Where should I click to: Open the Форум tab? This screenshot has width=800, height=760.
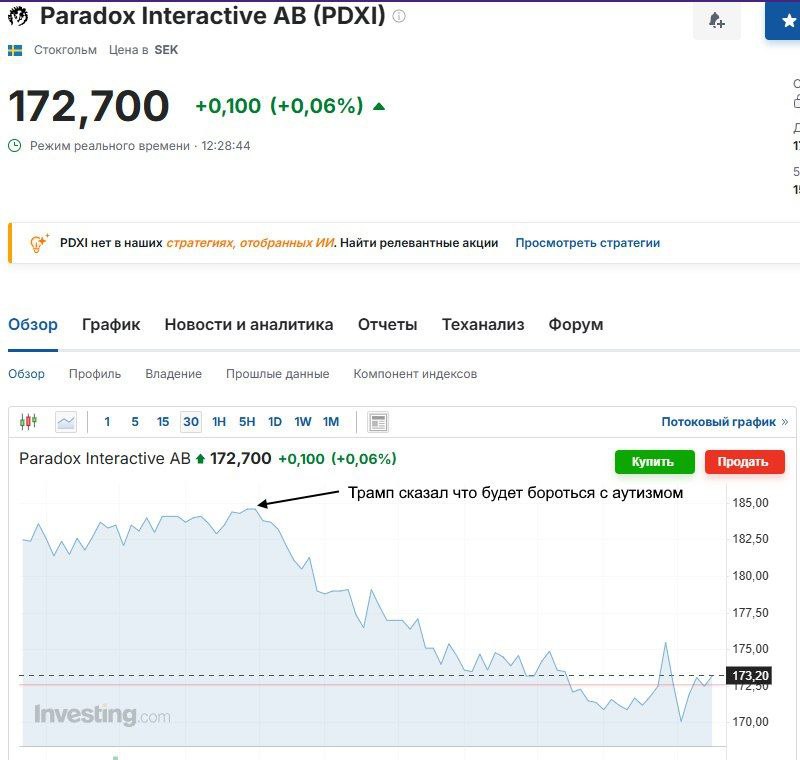(576, 324)
